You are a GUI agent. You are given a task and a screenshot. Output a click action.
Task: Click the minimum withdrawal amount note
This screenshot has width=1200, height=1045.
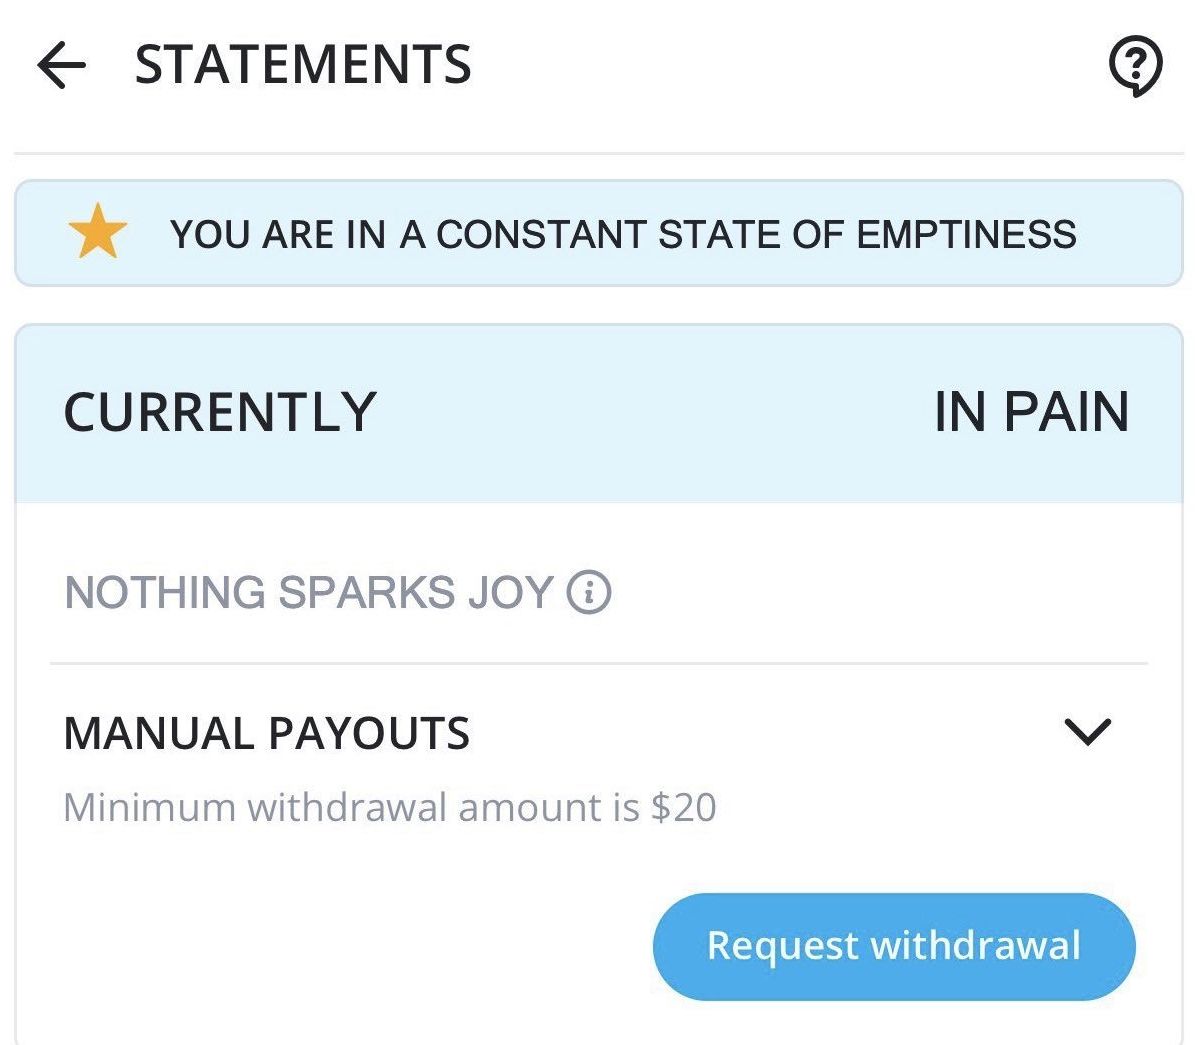coord(389,807)
